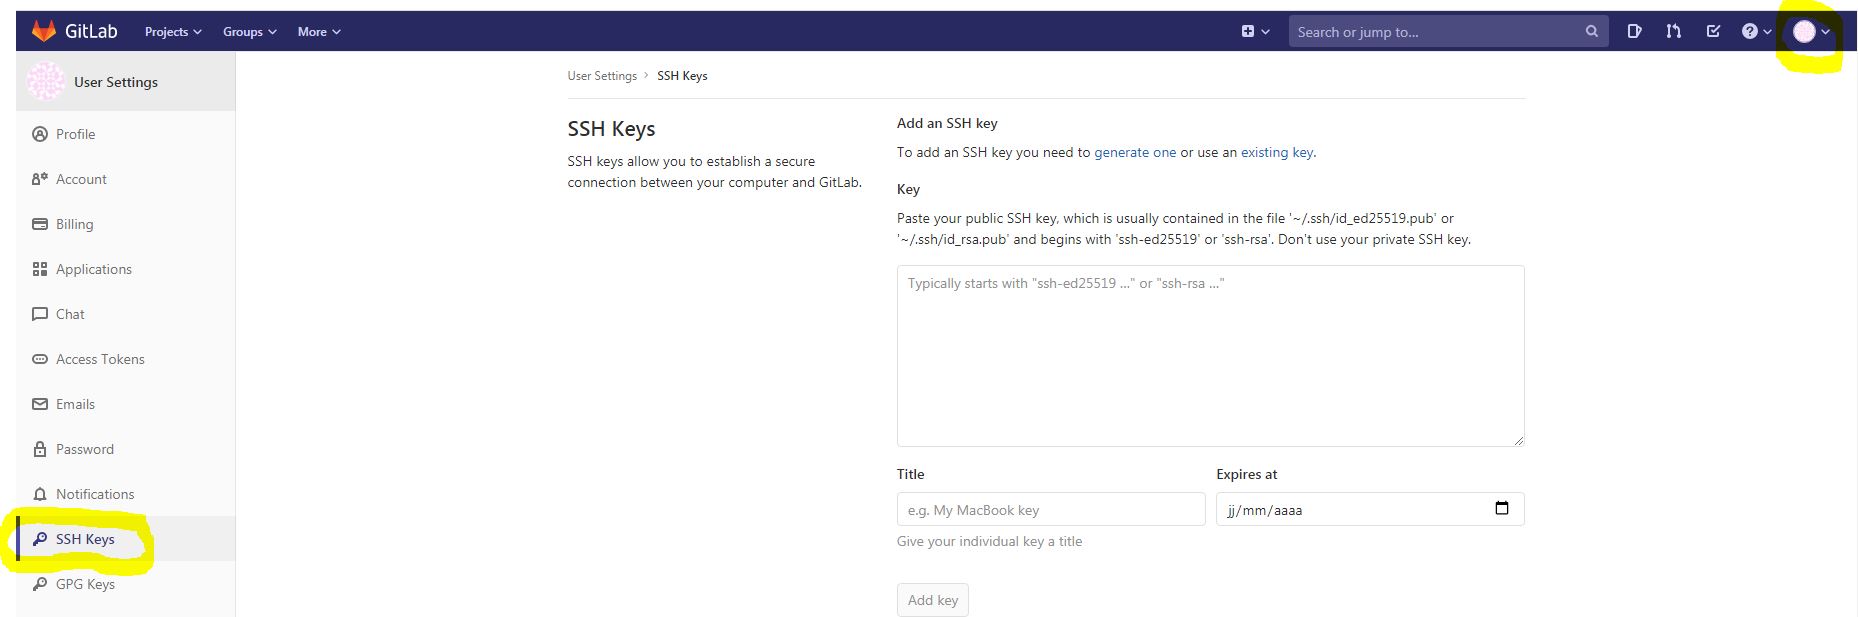This screenshot has width=1858, height=617.
Task: Open the user avatar menu
Action: point(1810,32)
